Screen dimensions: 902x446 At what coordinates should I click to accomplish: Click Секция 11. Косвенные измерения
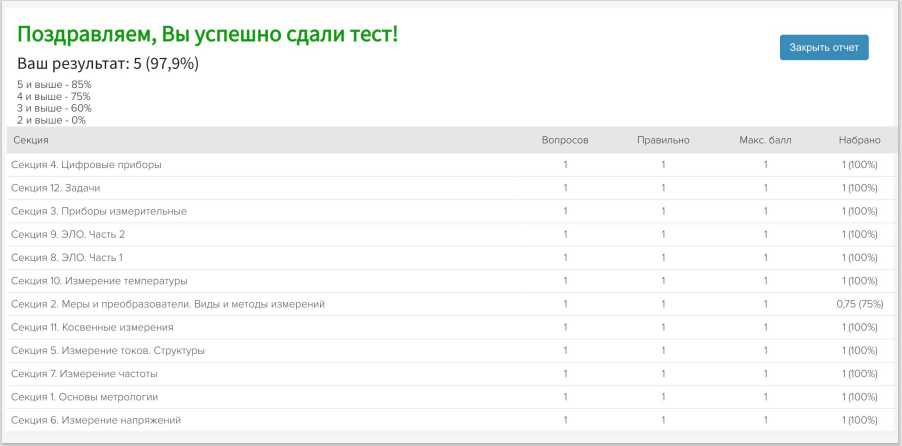pyautogui.click(x=92, y=327)
